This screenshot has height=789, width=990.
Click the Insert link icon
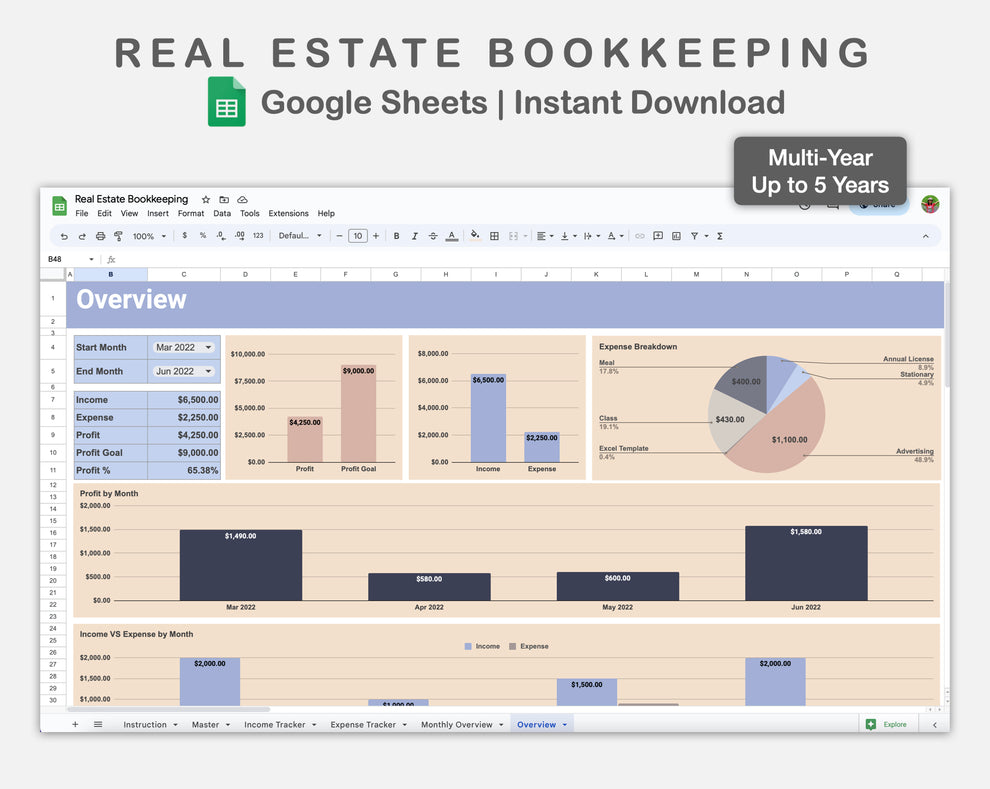point(640,236)
